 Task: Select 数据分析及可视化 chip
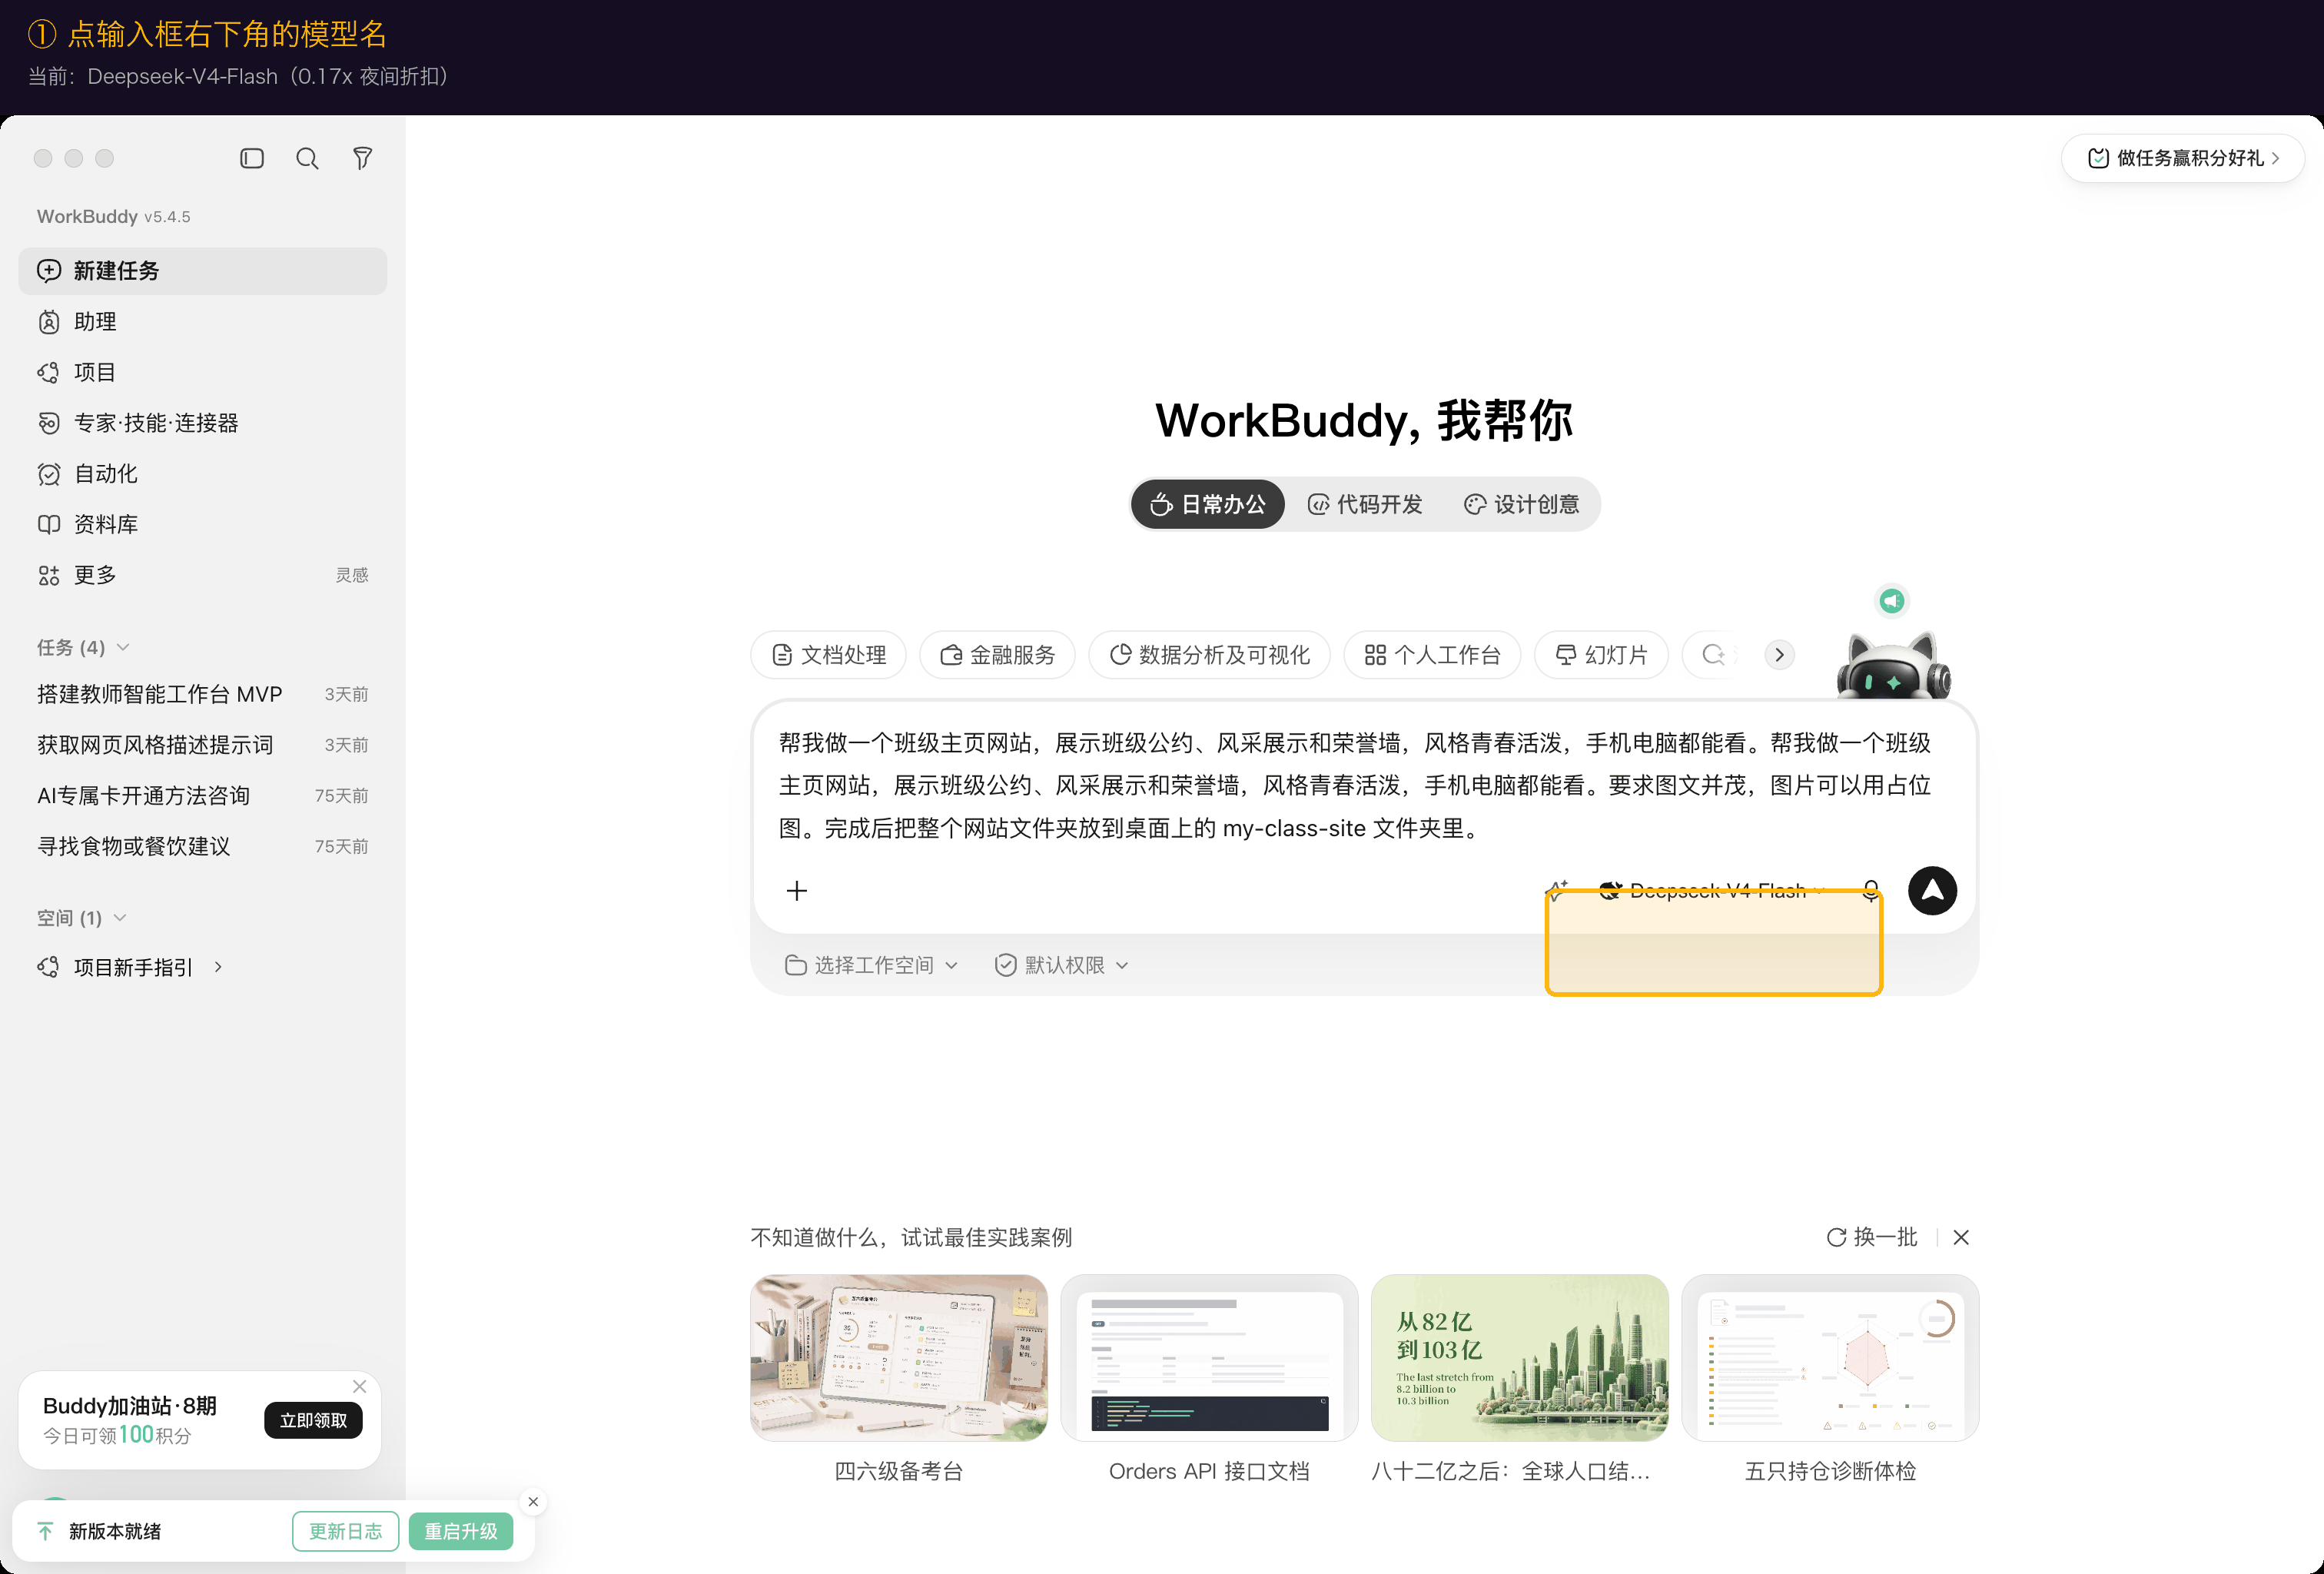(x=1209, y=655)
